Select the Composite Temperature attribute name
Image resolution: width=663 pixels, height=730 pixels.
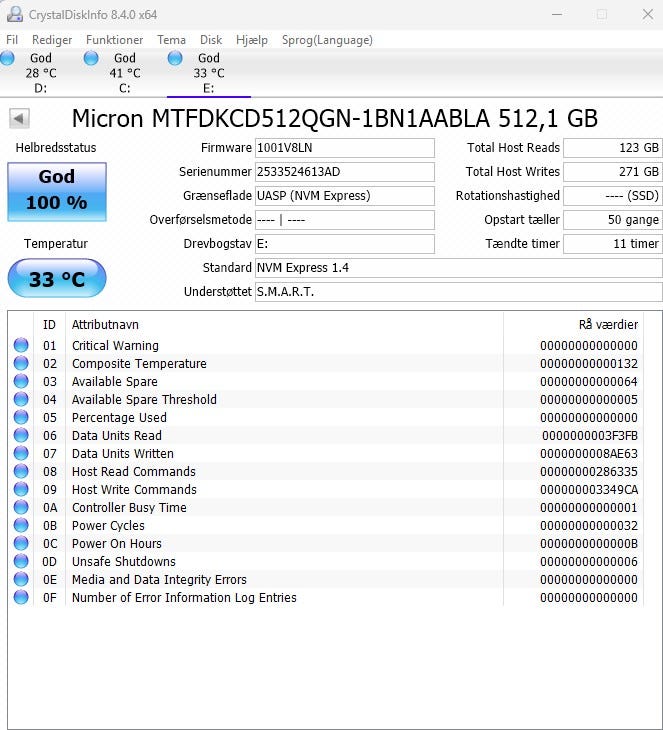[x=139, y=364]
